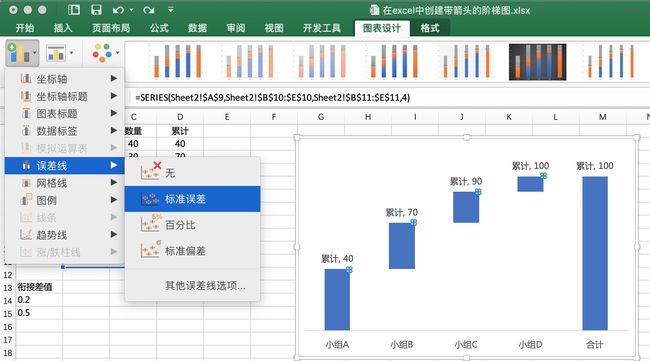Expand the 数据标签 submenu arrow
Image resolution: width=650 pixels, height=361 pixels.
[x=114, y=131]
